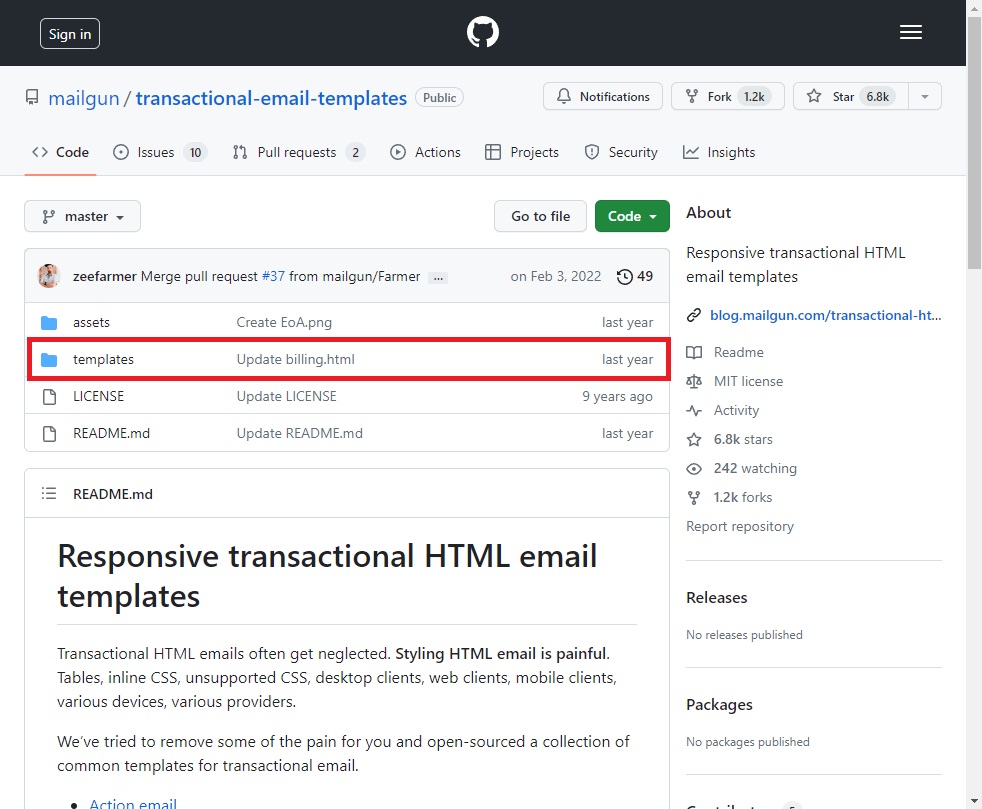Click the pulse icon next to Activity
This screenshot has width=982, height=809.
coord(694,411)
